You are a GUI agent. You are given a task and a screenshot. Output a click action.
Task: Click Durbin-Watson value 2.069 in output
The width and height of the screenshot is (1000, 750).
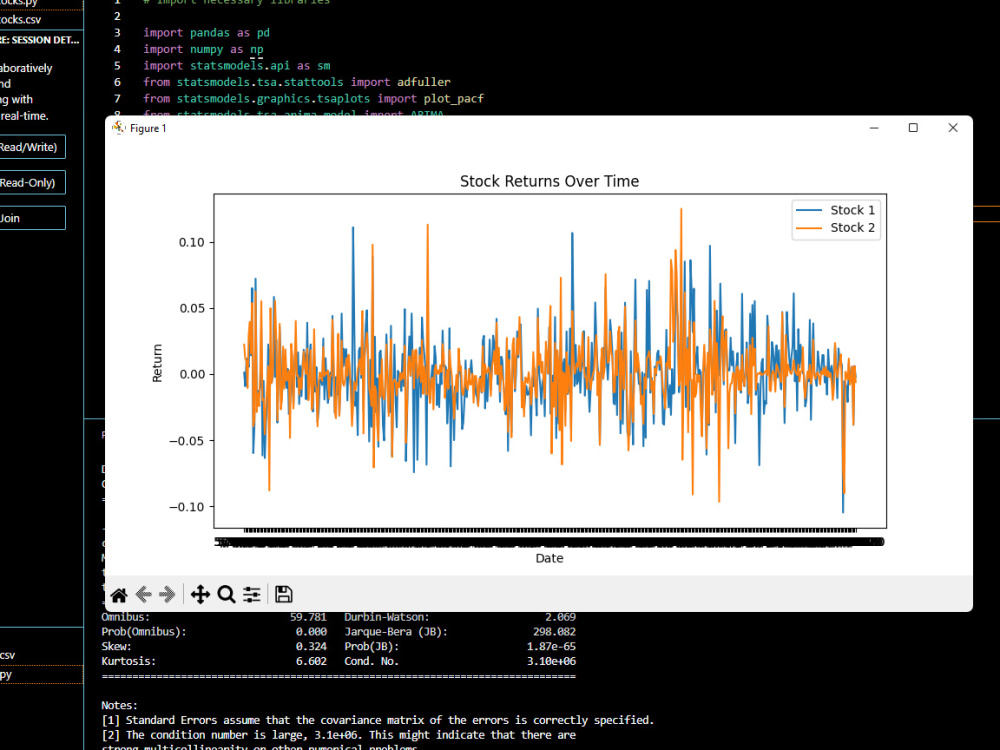click(560, 617)
